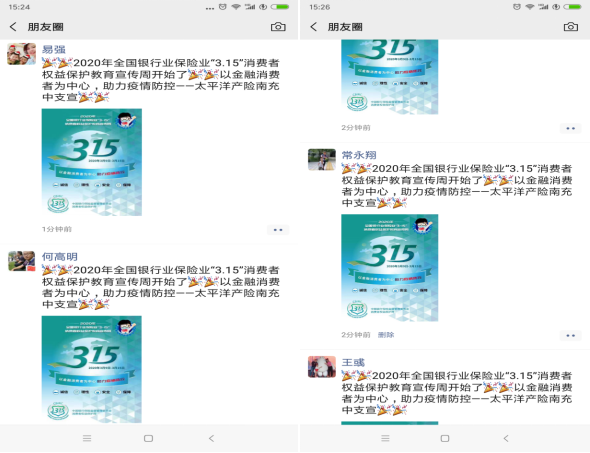Screen dimensions: 590x453
Task: Tap the recent-apps menu icon on the left screen nav bar
Action: point(87,438)
